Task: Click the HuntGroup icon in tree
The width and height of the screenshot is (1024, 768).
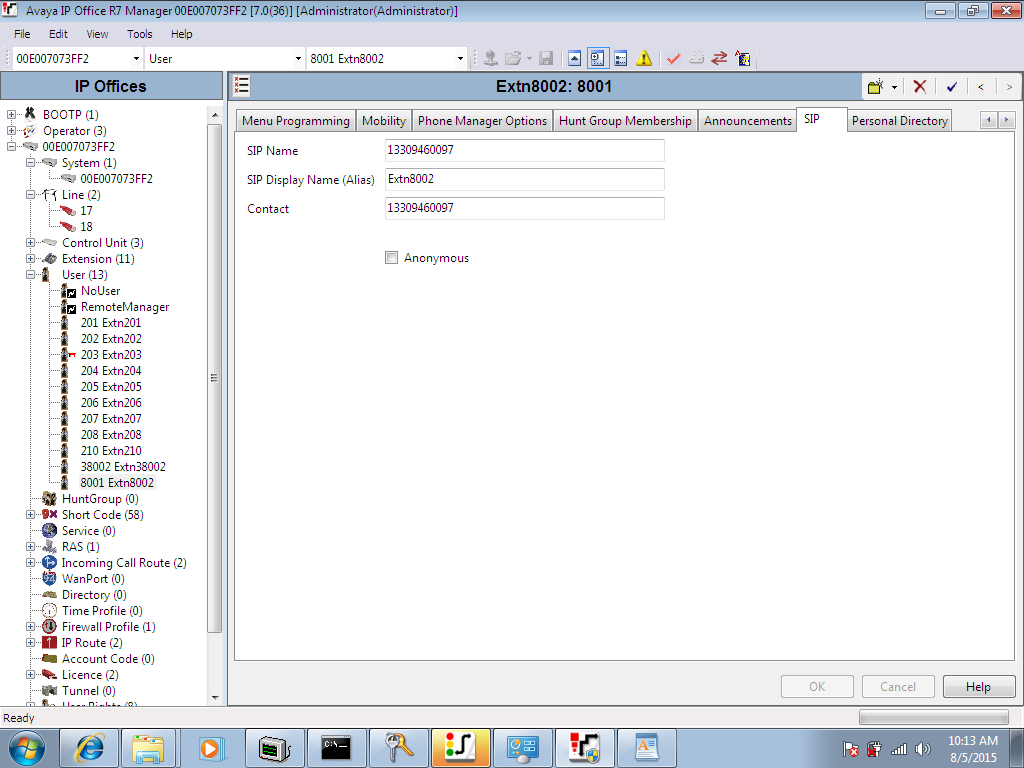Action: [50, 499]
